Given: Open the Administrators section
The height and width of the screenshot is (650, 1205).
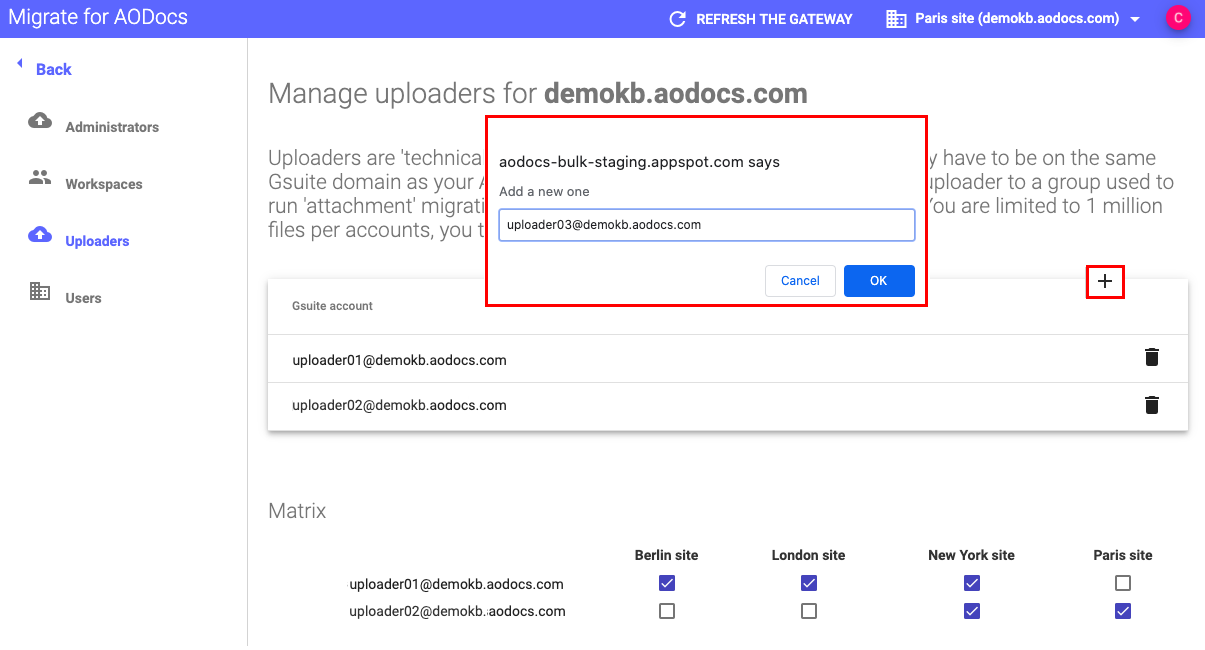Looking at the screenshot, I should click(113, 126).
